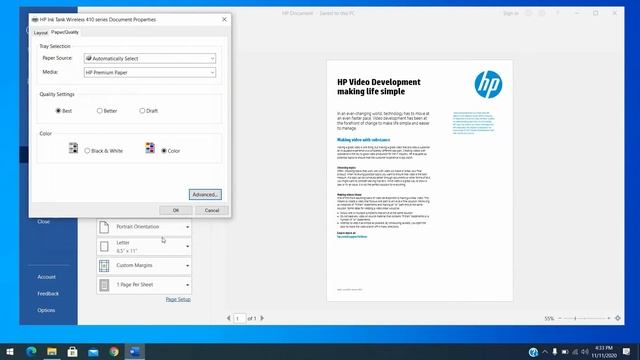The image size is (640, 360).
Task: Open Account in Word backstage sidebar
Action: point(47,277)
